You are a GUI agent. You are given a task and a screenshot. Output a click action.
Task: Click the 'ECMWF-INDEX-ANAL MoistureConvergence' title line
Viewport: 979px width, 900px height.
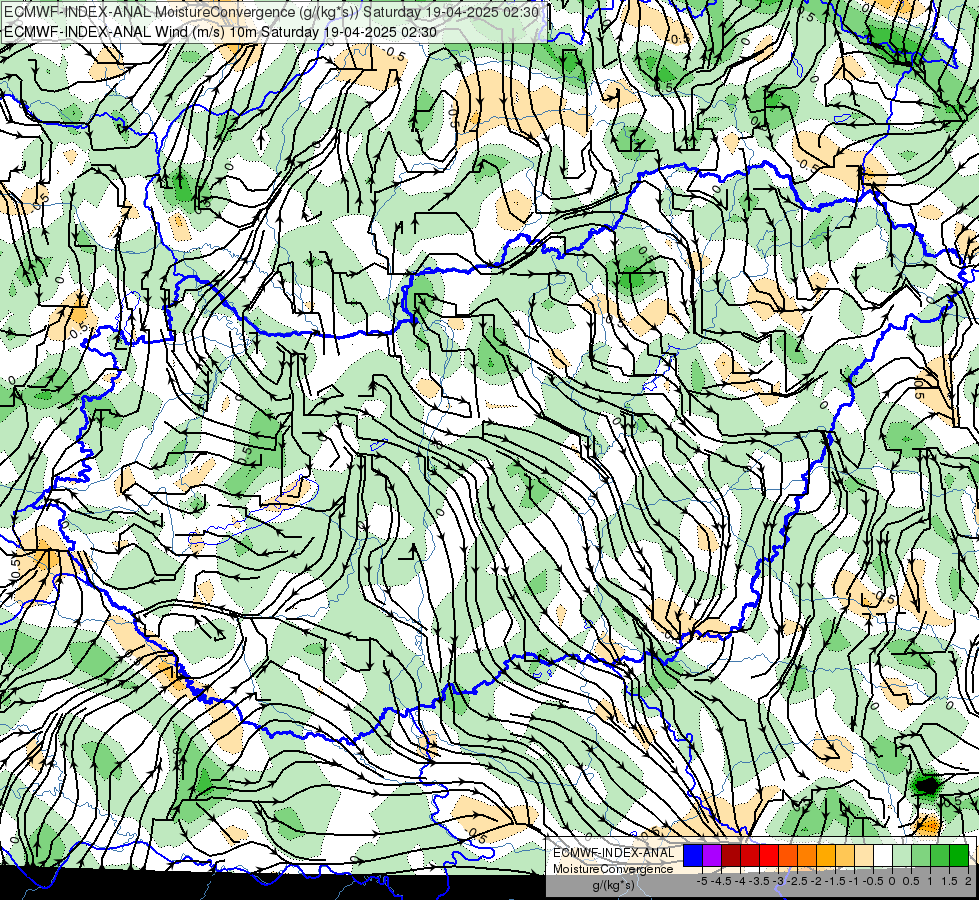click(271, 12)
